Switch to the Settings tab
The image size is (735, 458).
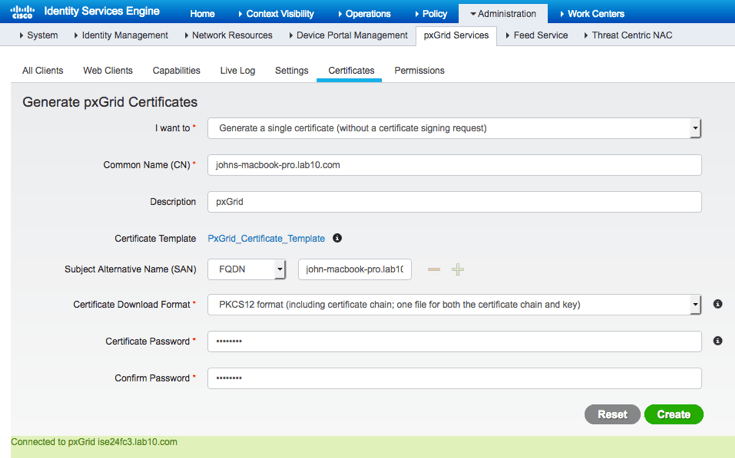(292, 70)
